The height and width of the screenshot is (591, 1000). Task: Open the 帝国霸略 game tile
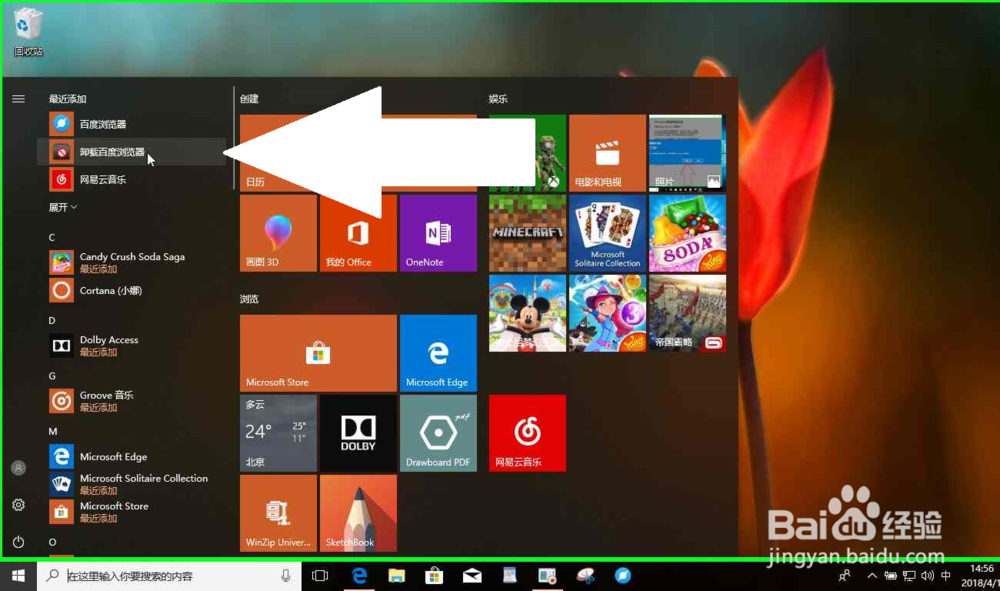pyautogui.click(x=687, y=313)
